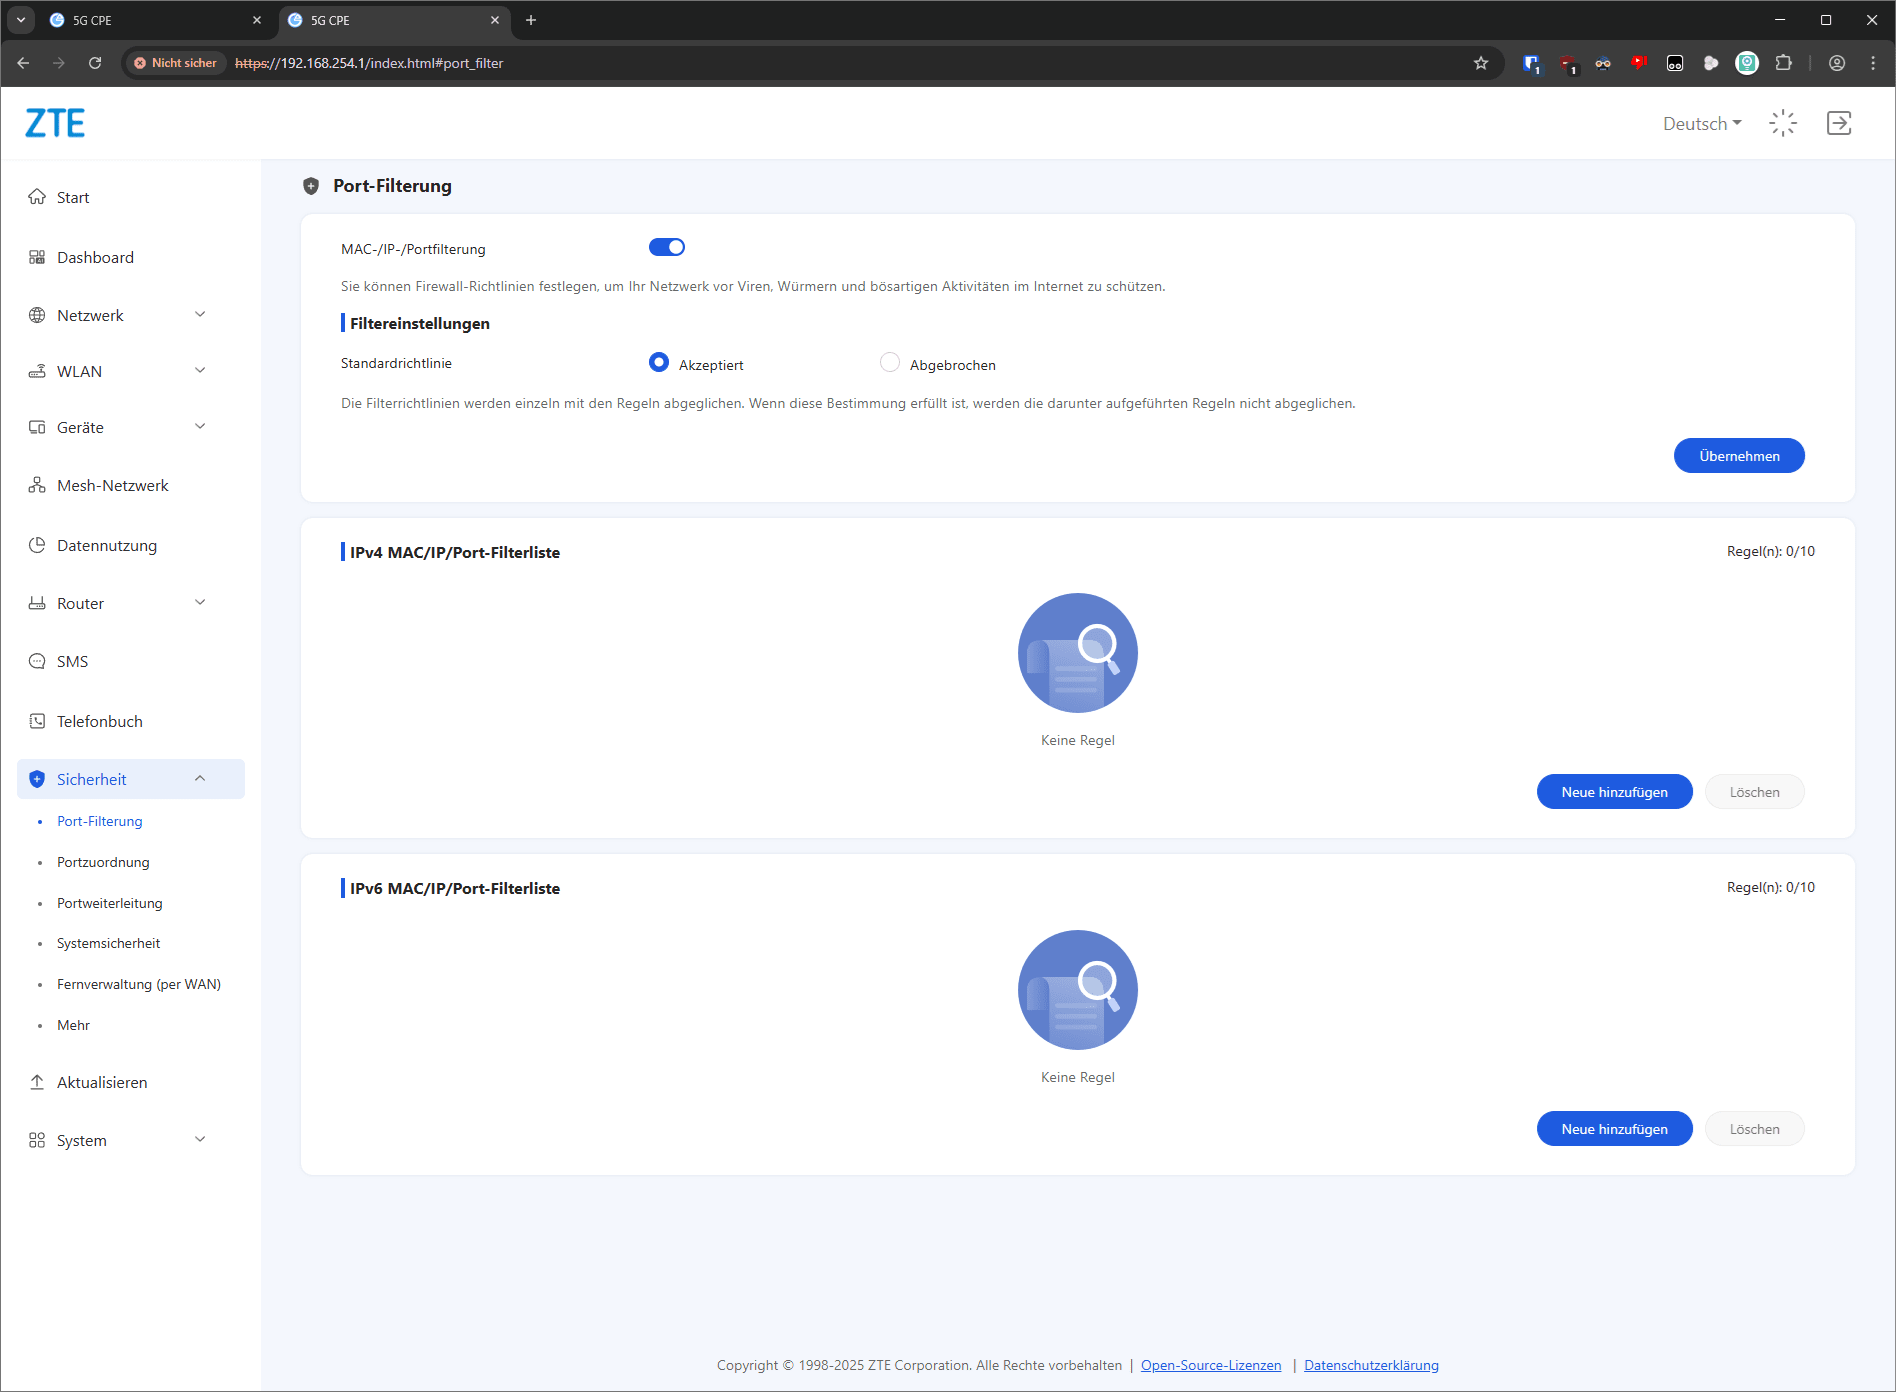The width and height of the screenshot is (1896, 1392).
Task: Toggle MAC-/IP-/Portfilterung switch
Action: click(x=667, y=247)
